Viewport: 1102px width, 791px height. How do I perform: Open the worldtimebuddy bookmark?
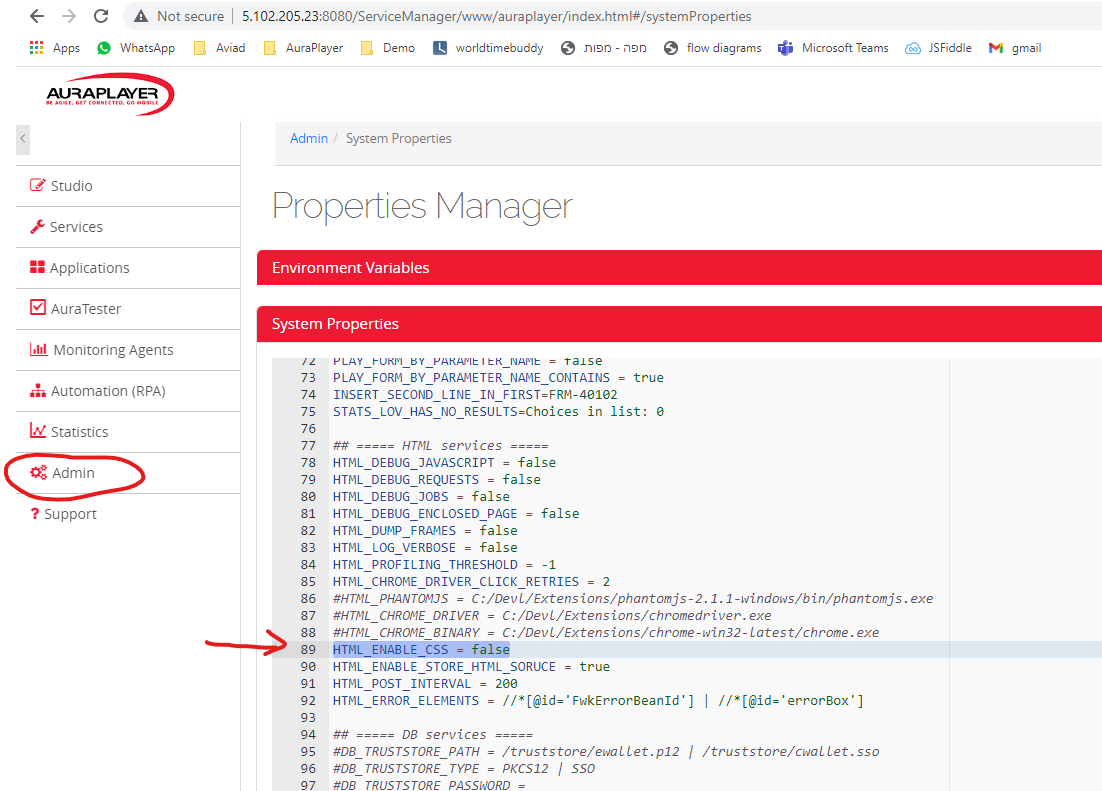tap(488, 48)
